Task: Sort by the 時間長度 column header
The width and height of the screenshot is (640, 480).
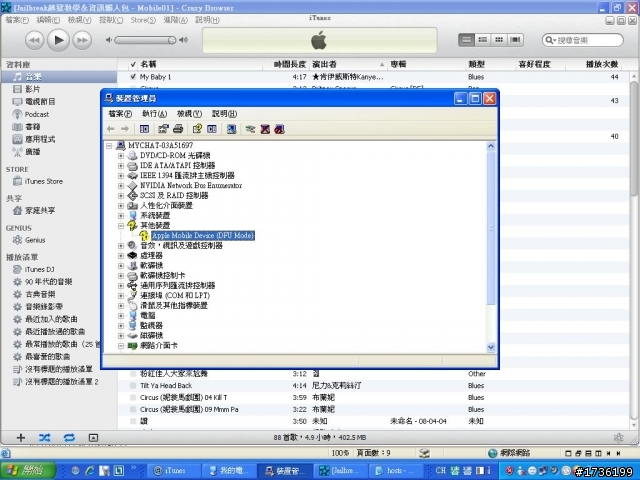Action: [x=286, y=64]
